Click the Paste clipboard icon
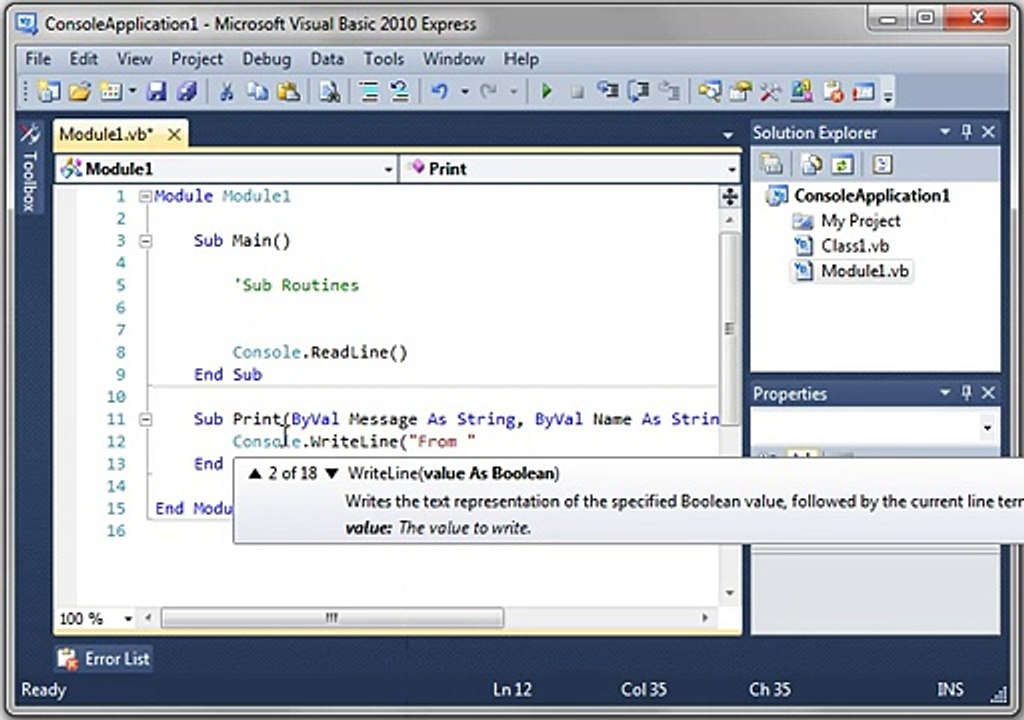Screen dimensions: 1024x720 pos(288,91)
